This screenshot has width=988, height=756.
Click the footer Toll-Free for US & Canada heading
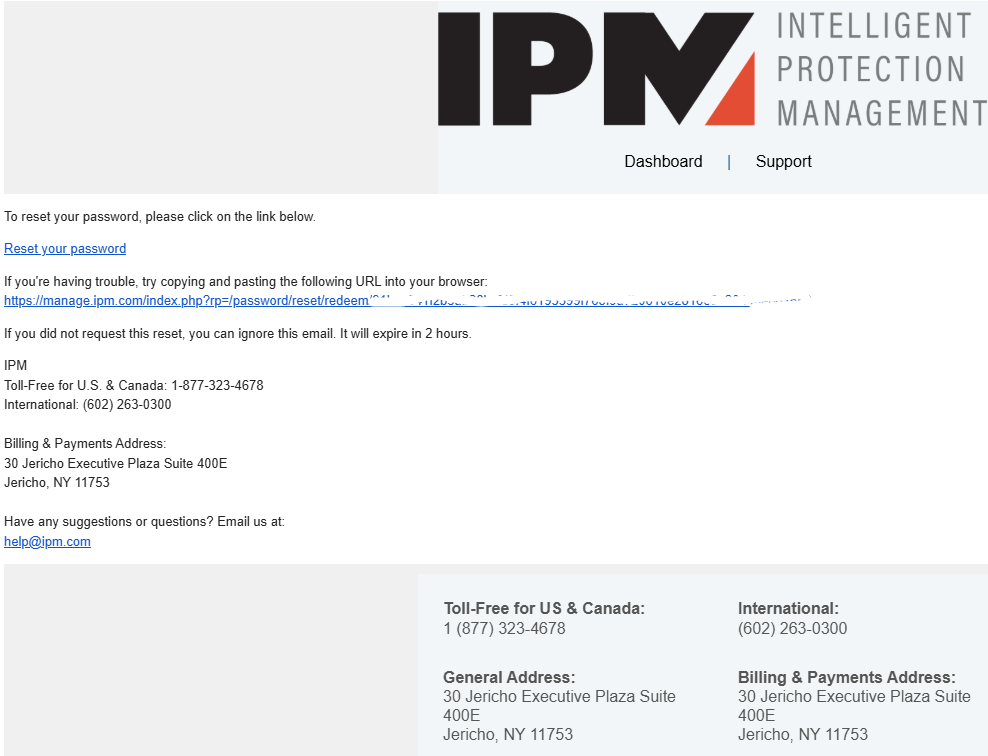click(x=544, y=608)
